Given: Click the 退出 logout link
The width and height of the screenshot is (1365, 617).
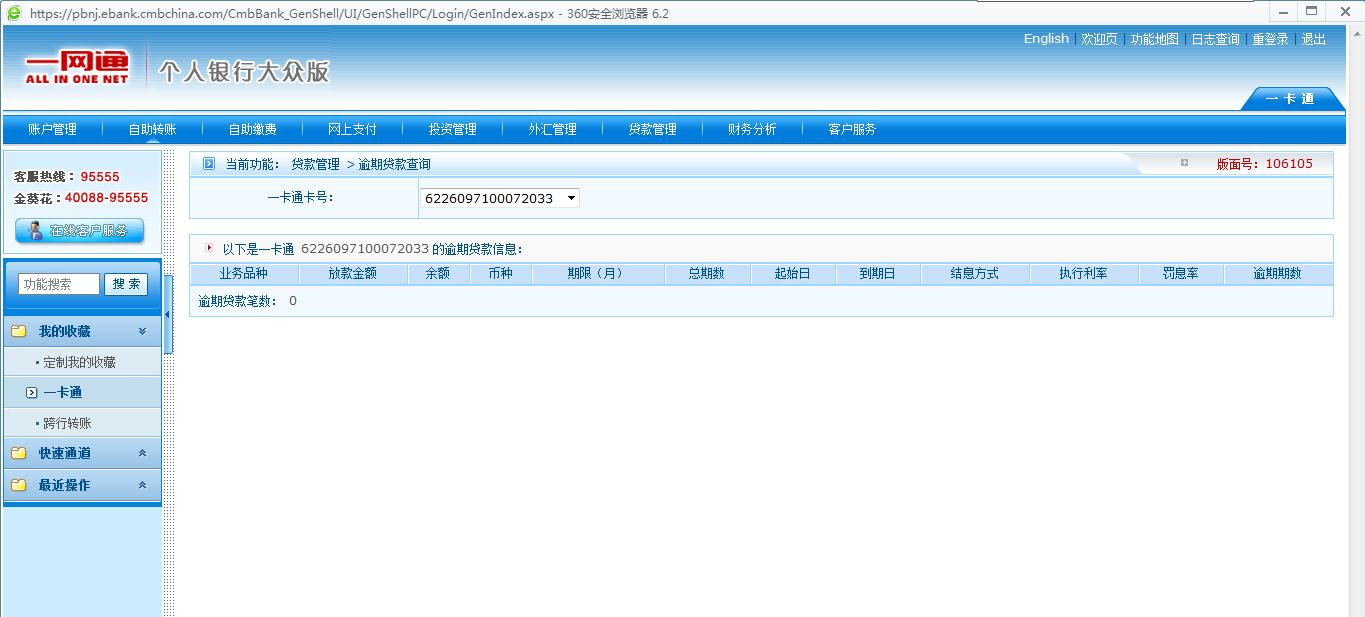Looking at the screenshot, I should point(1313,39).
